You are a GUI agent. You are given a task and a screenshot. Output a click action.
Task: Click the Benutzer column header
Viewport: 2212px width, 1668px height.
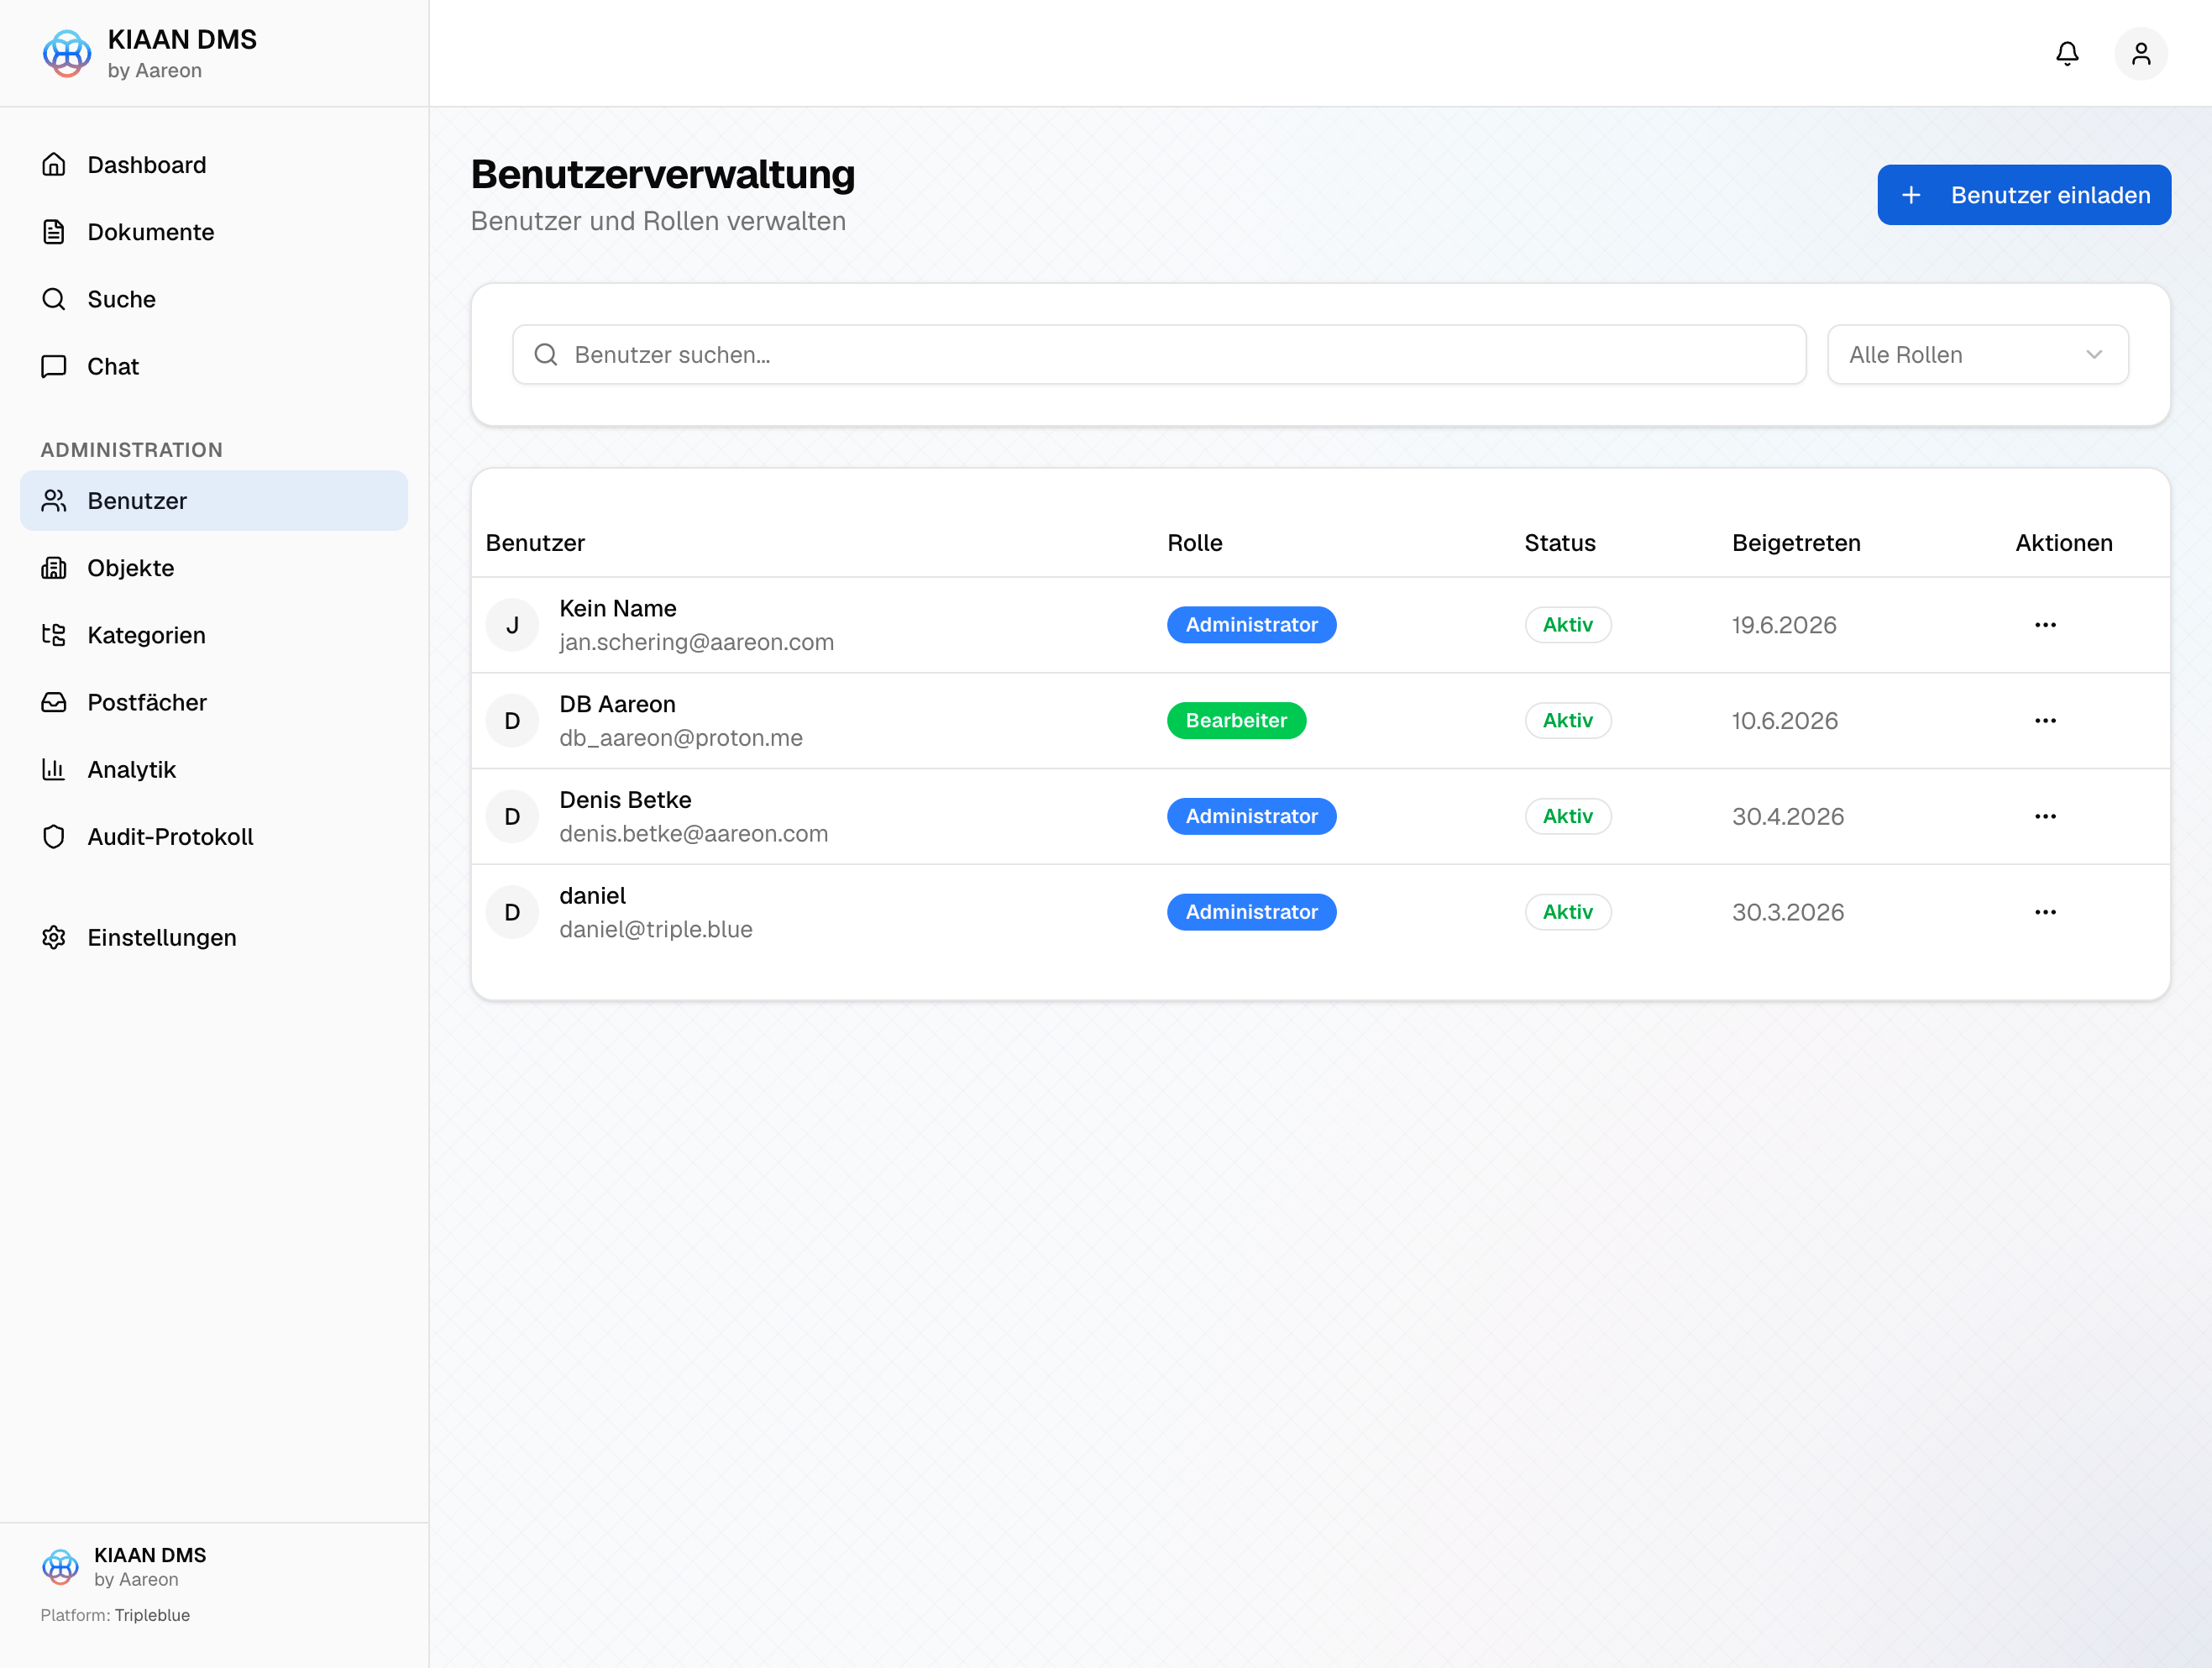click(x=535, y=543)
